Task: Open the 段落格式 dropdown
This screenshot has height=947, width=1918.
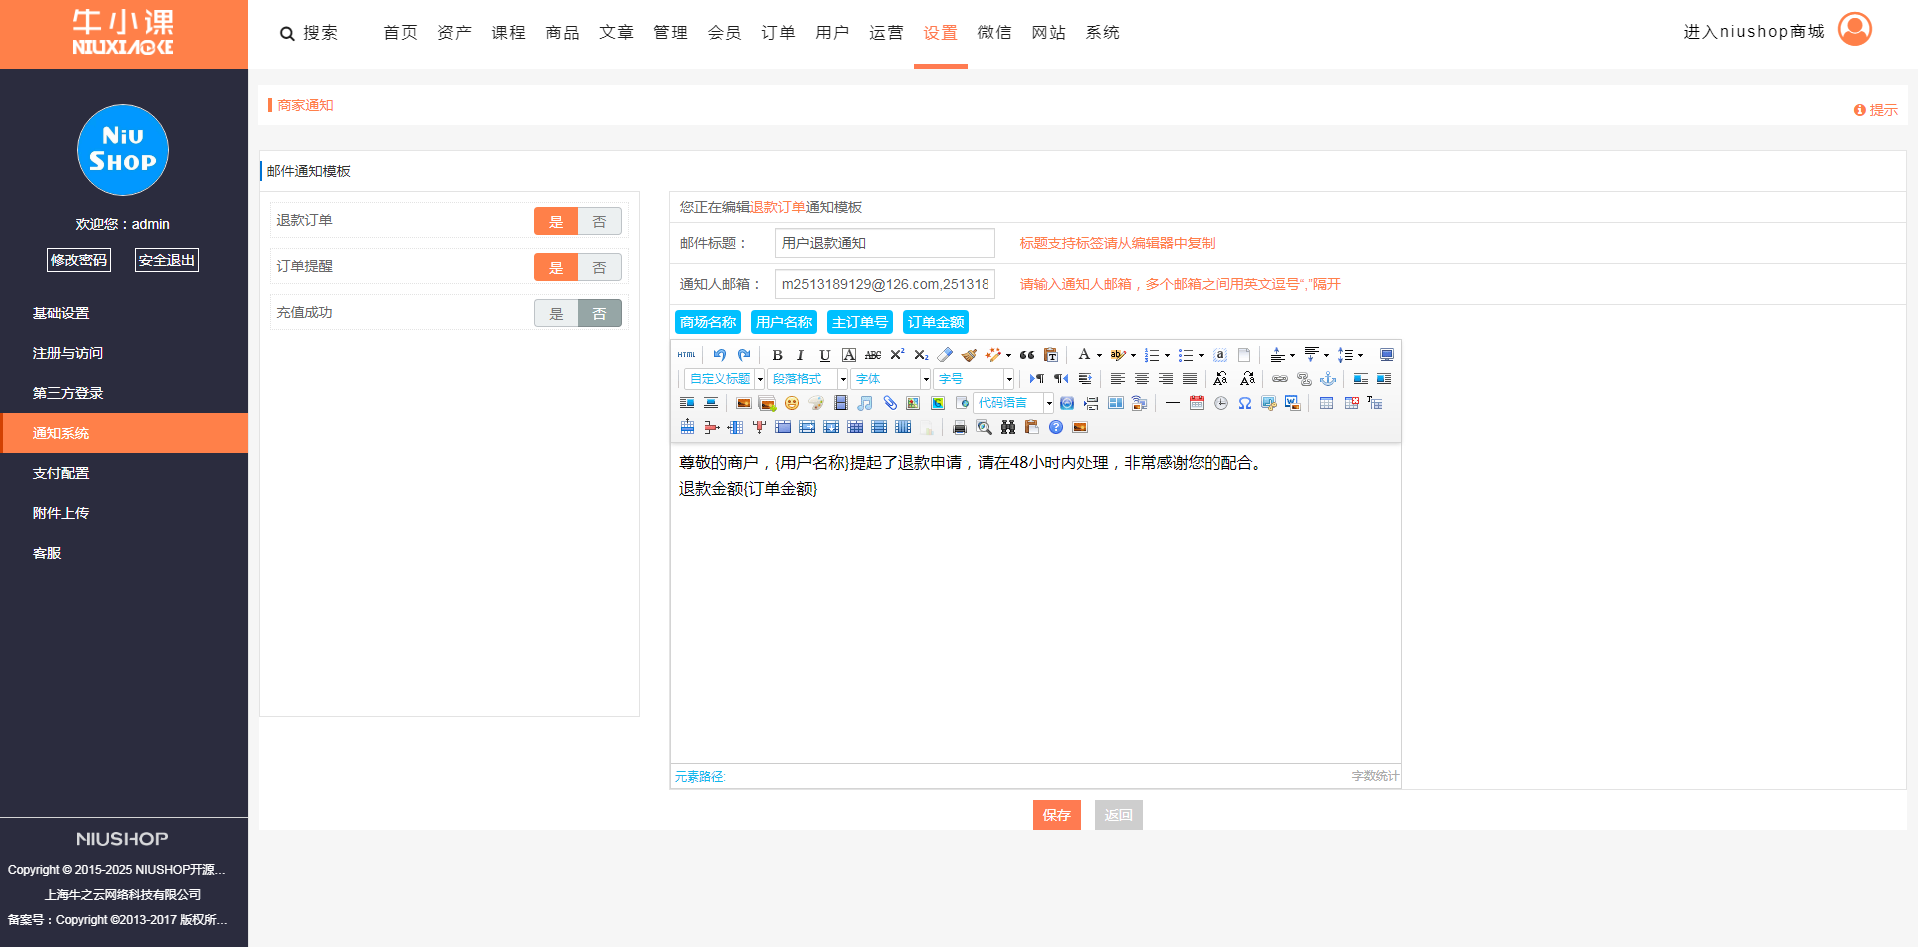Action: pos(808,379)
